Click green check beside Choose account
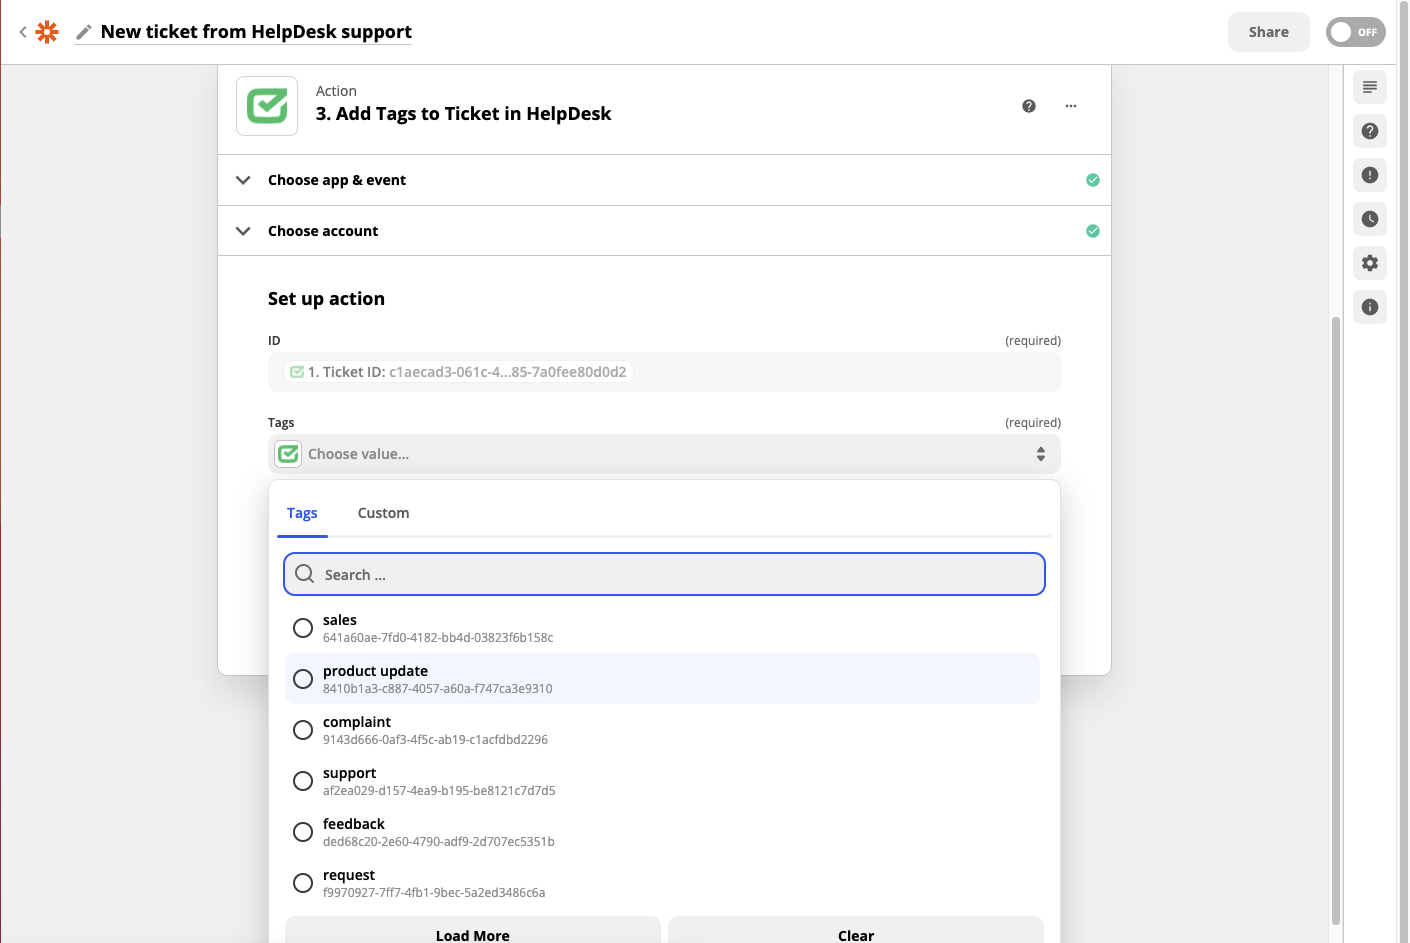The height and width of the screenshot is (943, 1410). pos(1093,231)
